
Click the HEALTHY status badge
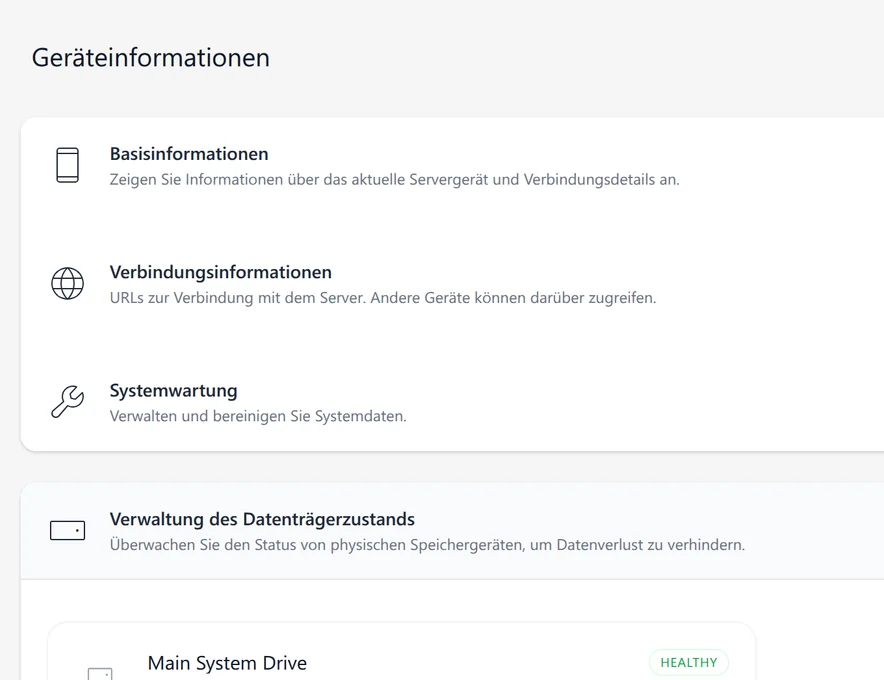pos(689,663)
